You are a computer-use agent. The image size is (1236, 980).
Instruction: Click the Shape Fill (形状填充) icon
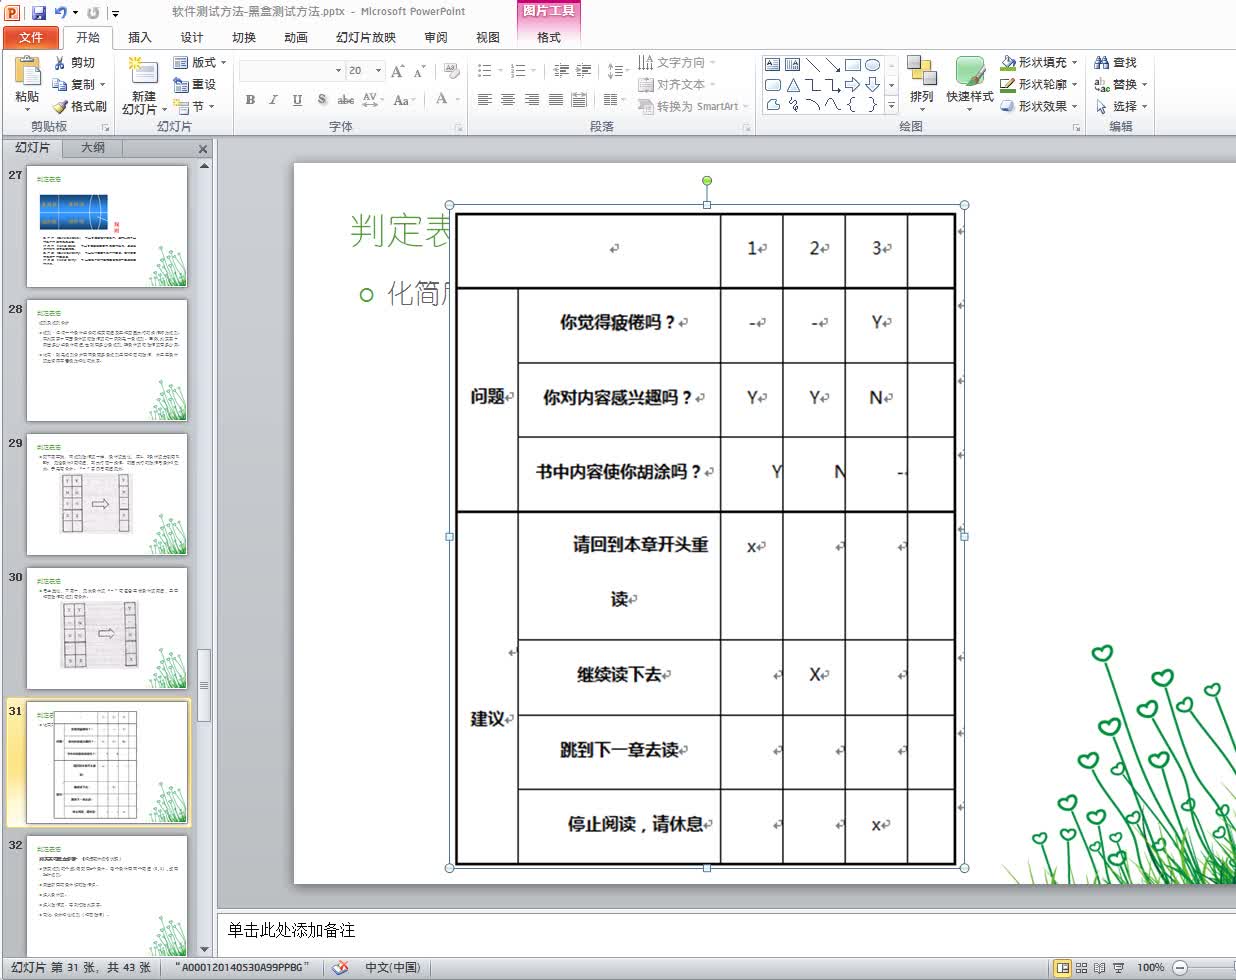tap(1025, 61)
